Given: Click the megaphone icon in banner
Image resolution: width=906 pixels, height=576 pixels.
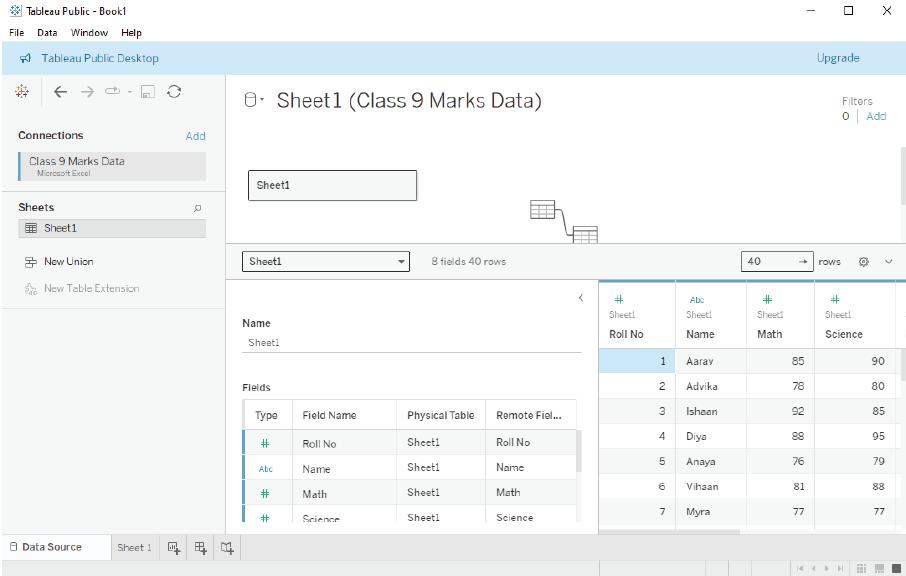Looking at the screenshot, I should (x=25, y=58).
